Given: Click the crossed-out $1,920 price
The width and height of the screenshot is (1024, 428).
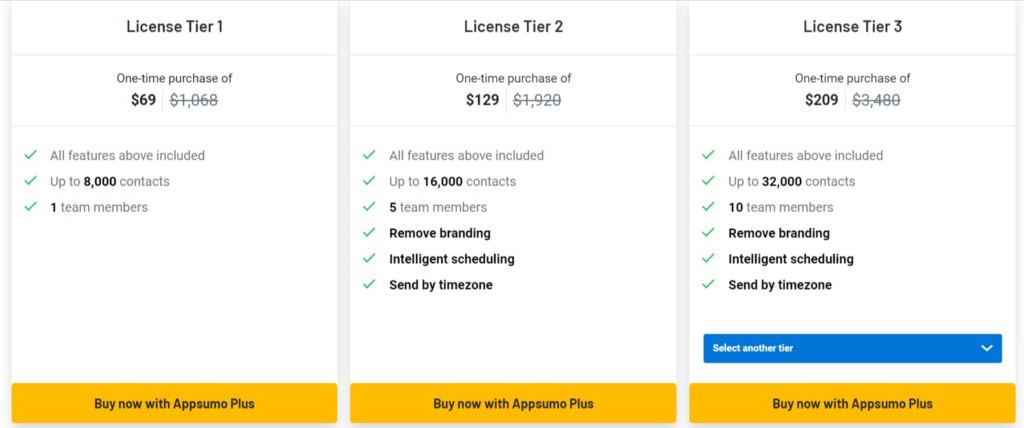Looking at the screenshot, I should click(537, 100).
